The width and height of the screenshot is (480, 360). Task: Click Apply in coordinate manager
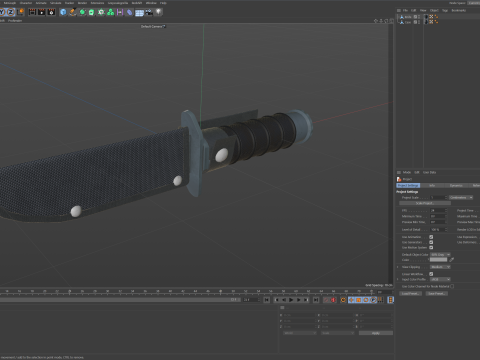(x=376, y=333)
